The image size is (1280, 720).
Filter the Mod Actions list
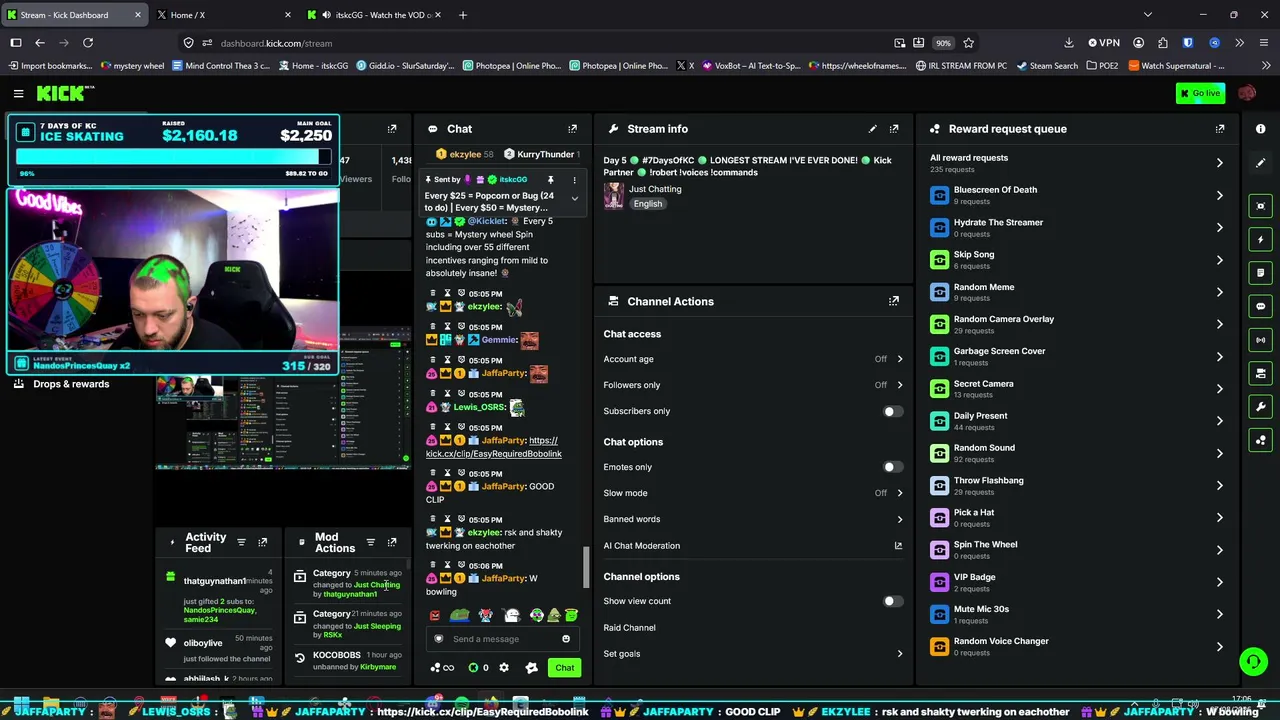tap(370, 542)
